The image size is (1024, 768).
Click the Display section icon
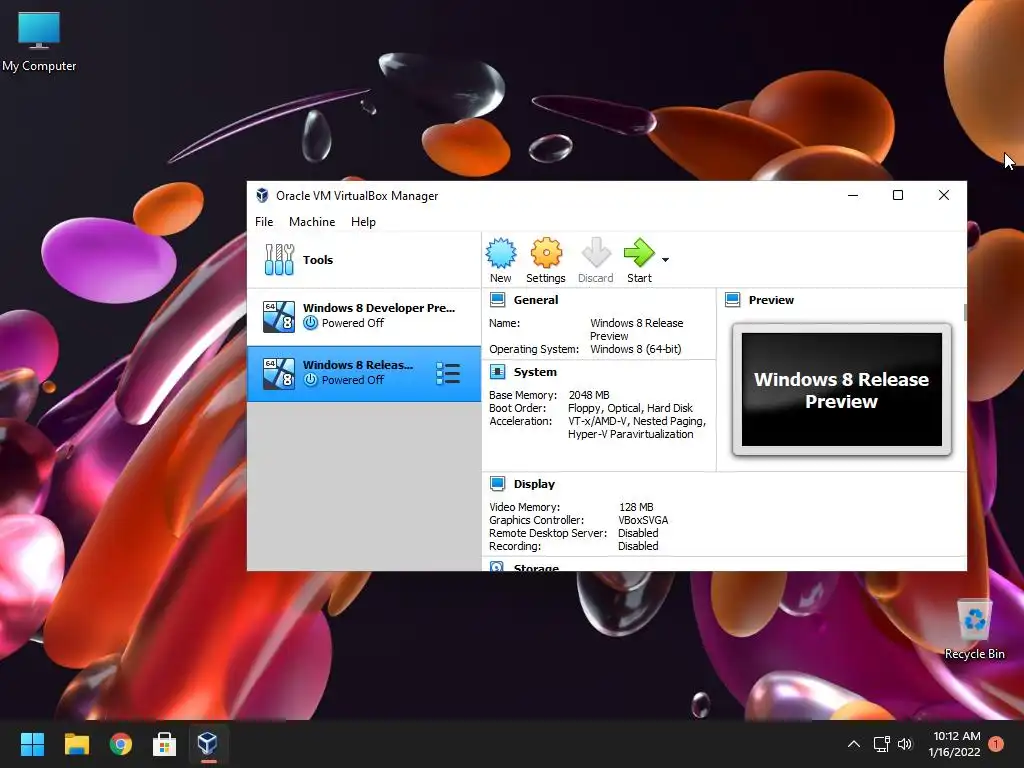[498, 484]
